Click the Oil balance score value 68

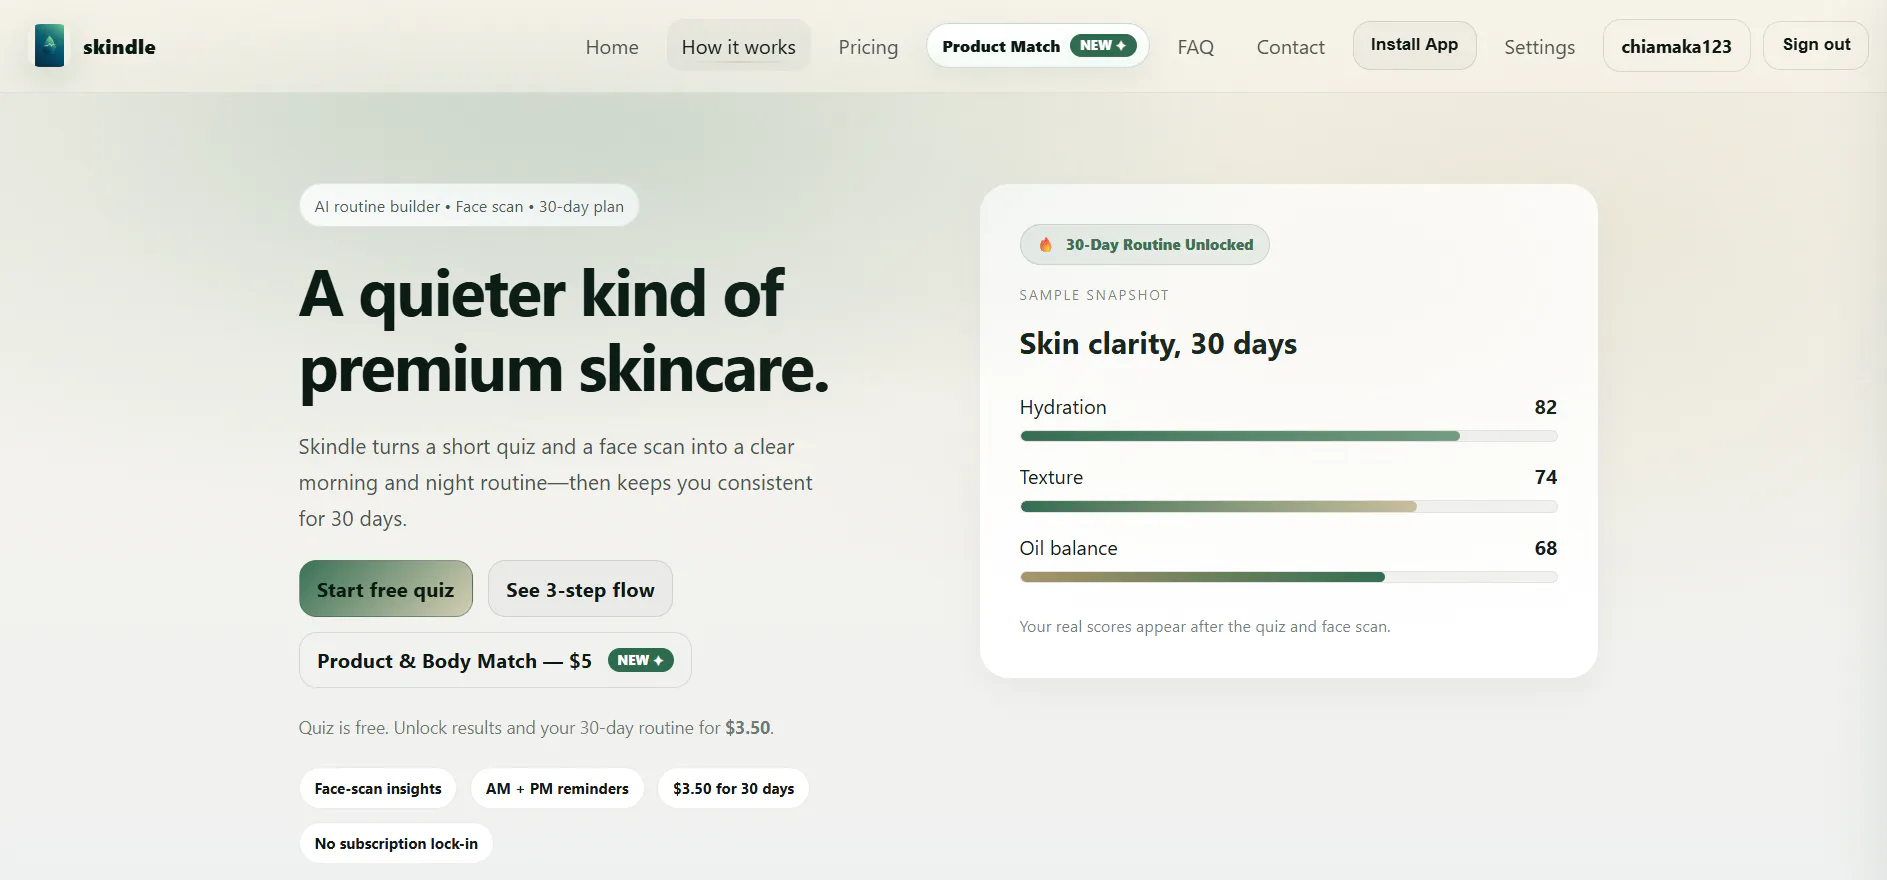1545,548
